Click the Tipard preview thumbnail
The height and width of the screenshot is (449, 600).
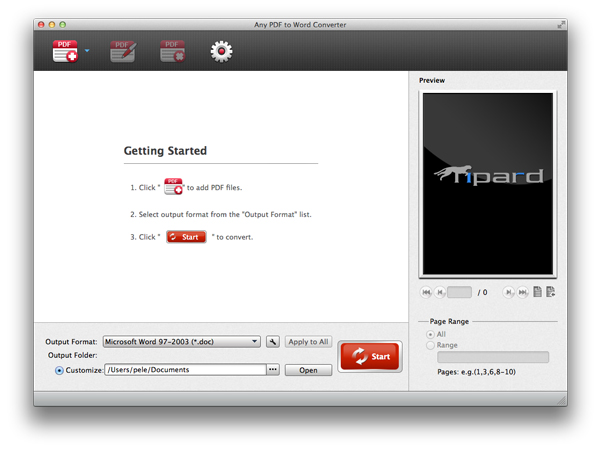pyautogui.click(x=488, y=184)
